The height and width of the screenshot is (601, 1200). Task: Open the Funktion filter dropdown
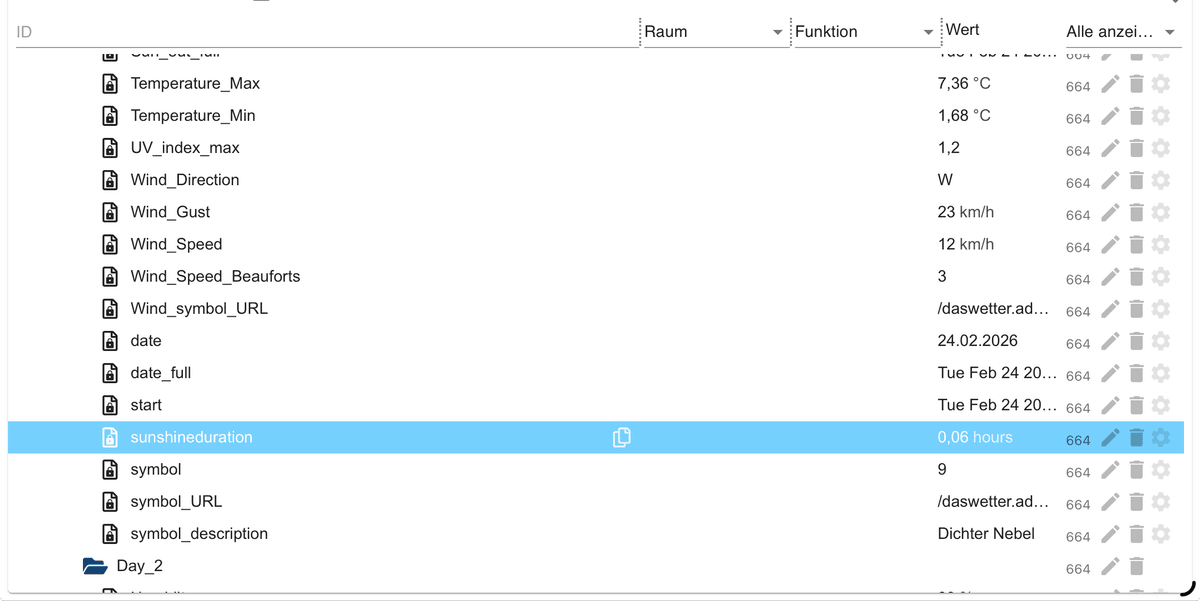(x=928, y=33)
